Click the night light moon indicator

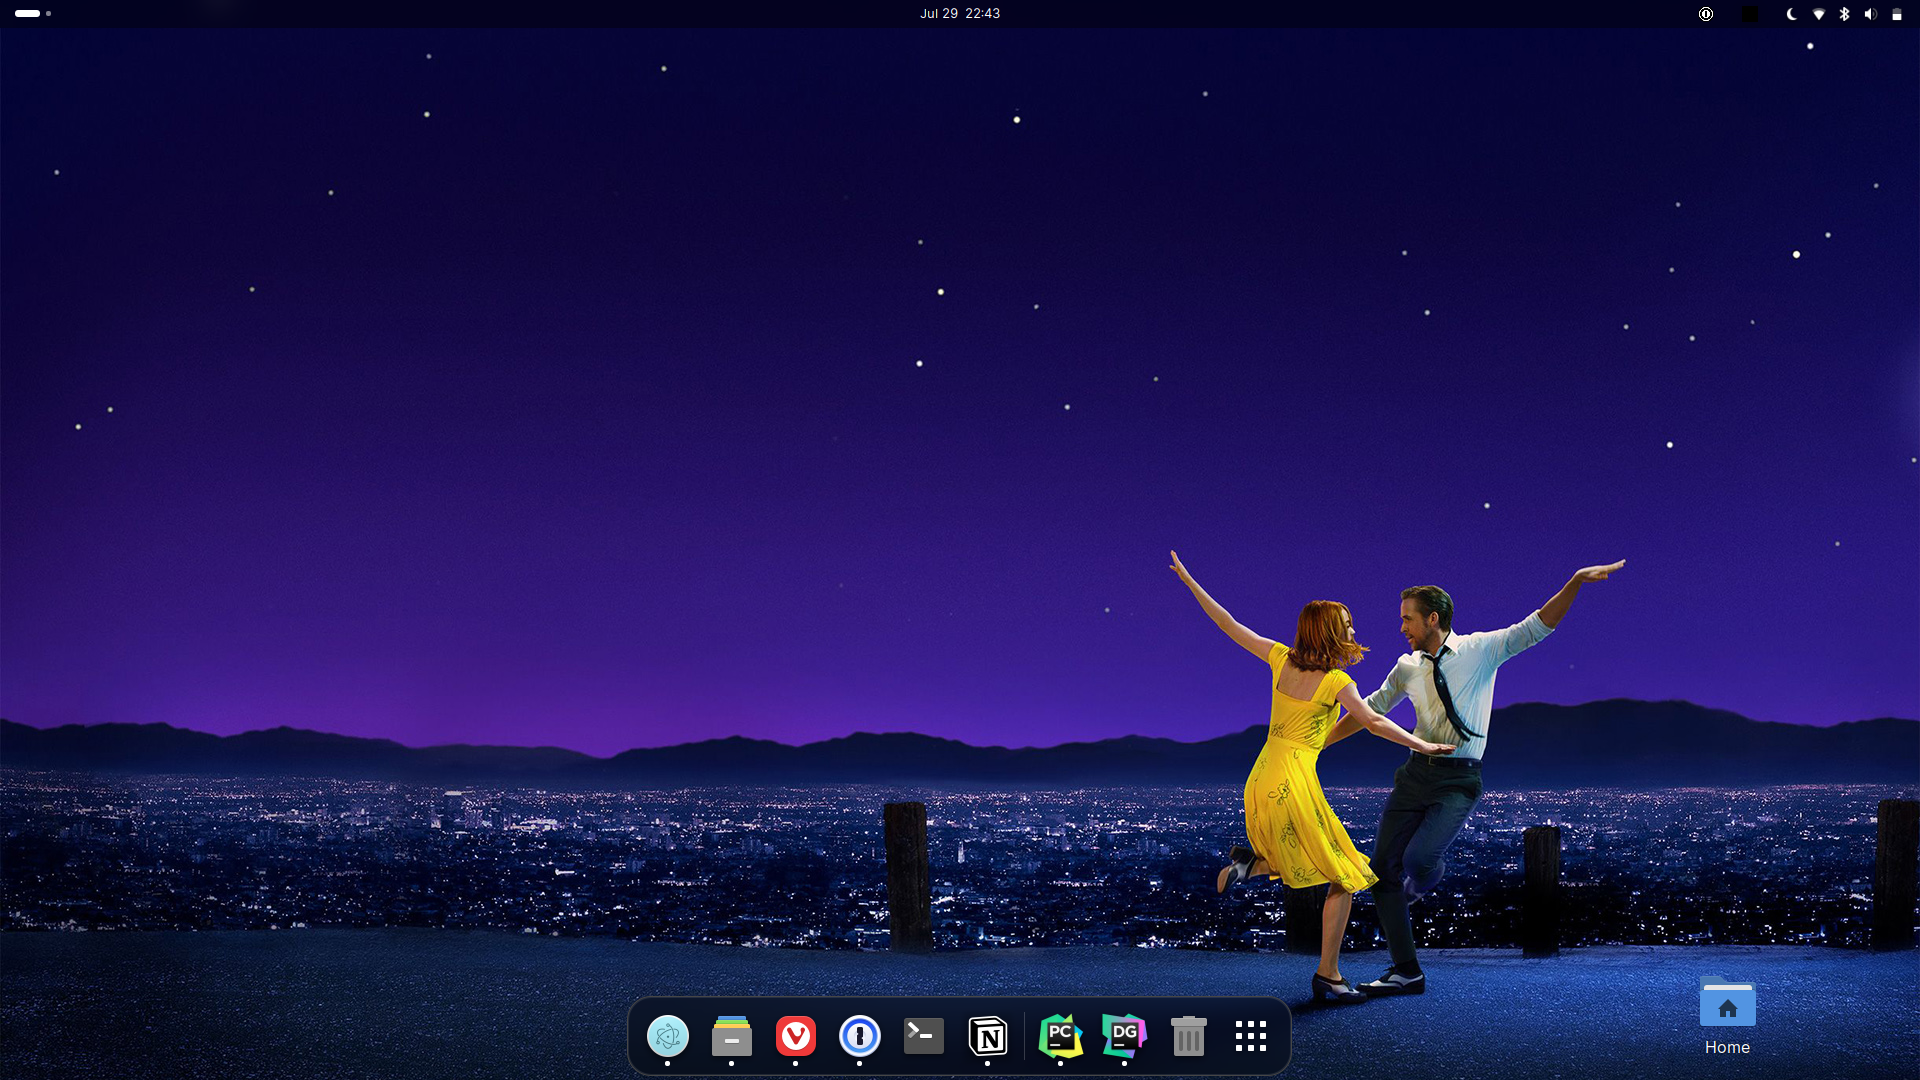(1791, 14)
